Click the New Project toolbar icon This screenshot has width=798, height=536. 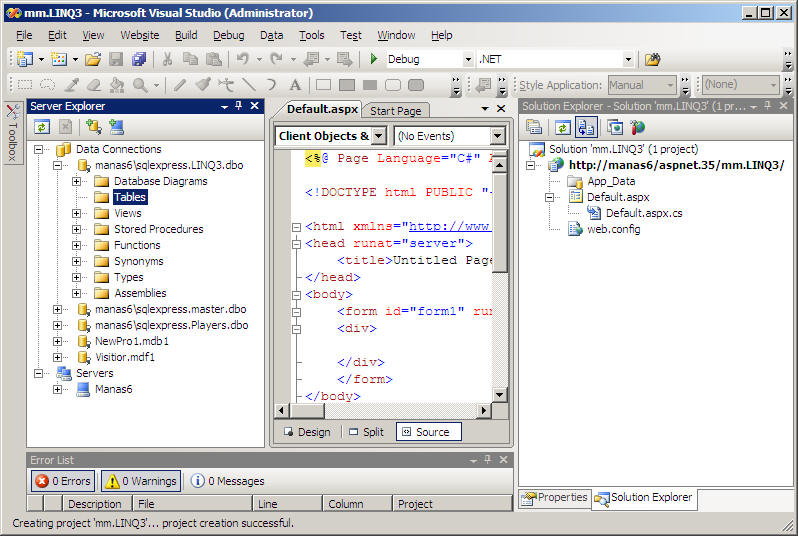[x=24, y=59]
